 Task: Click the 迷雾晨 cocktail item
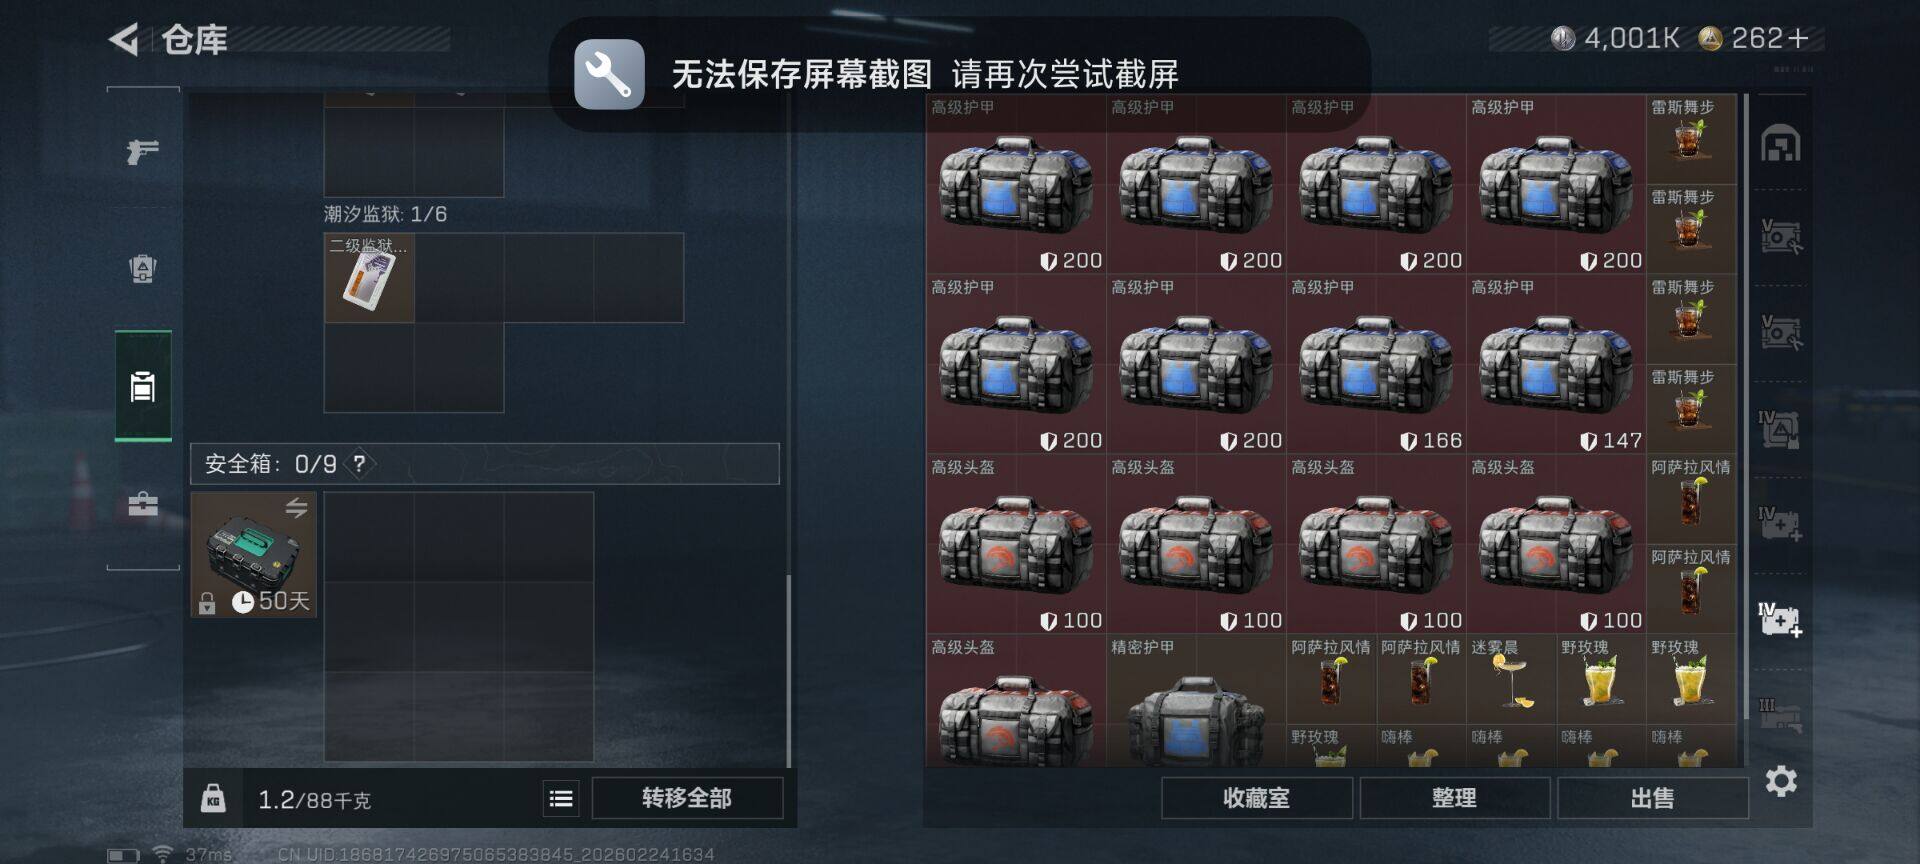[1512, 680]
